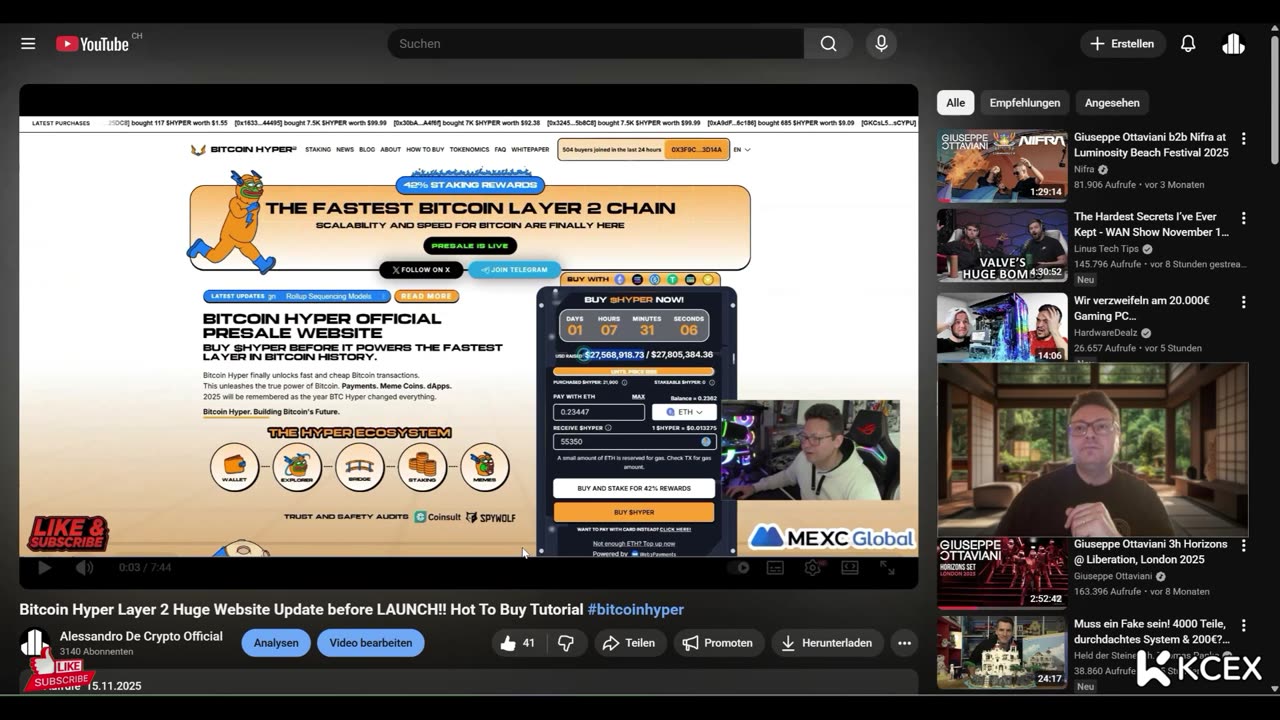Open the WAN Show video thumbnail

[x=1002, y=247]
